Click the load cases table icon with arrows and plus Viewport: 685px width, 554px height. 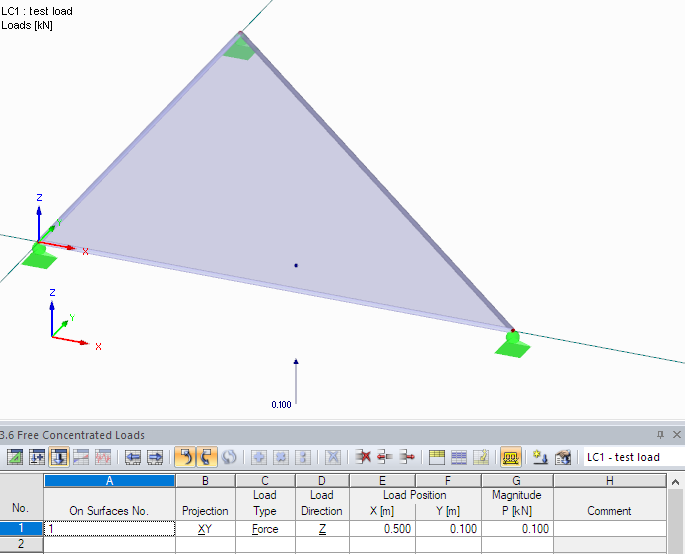[x=37, y=457]
